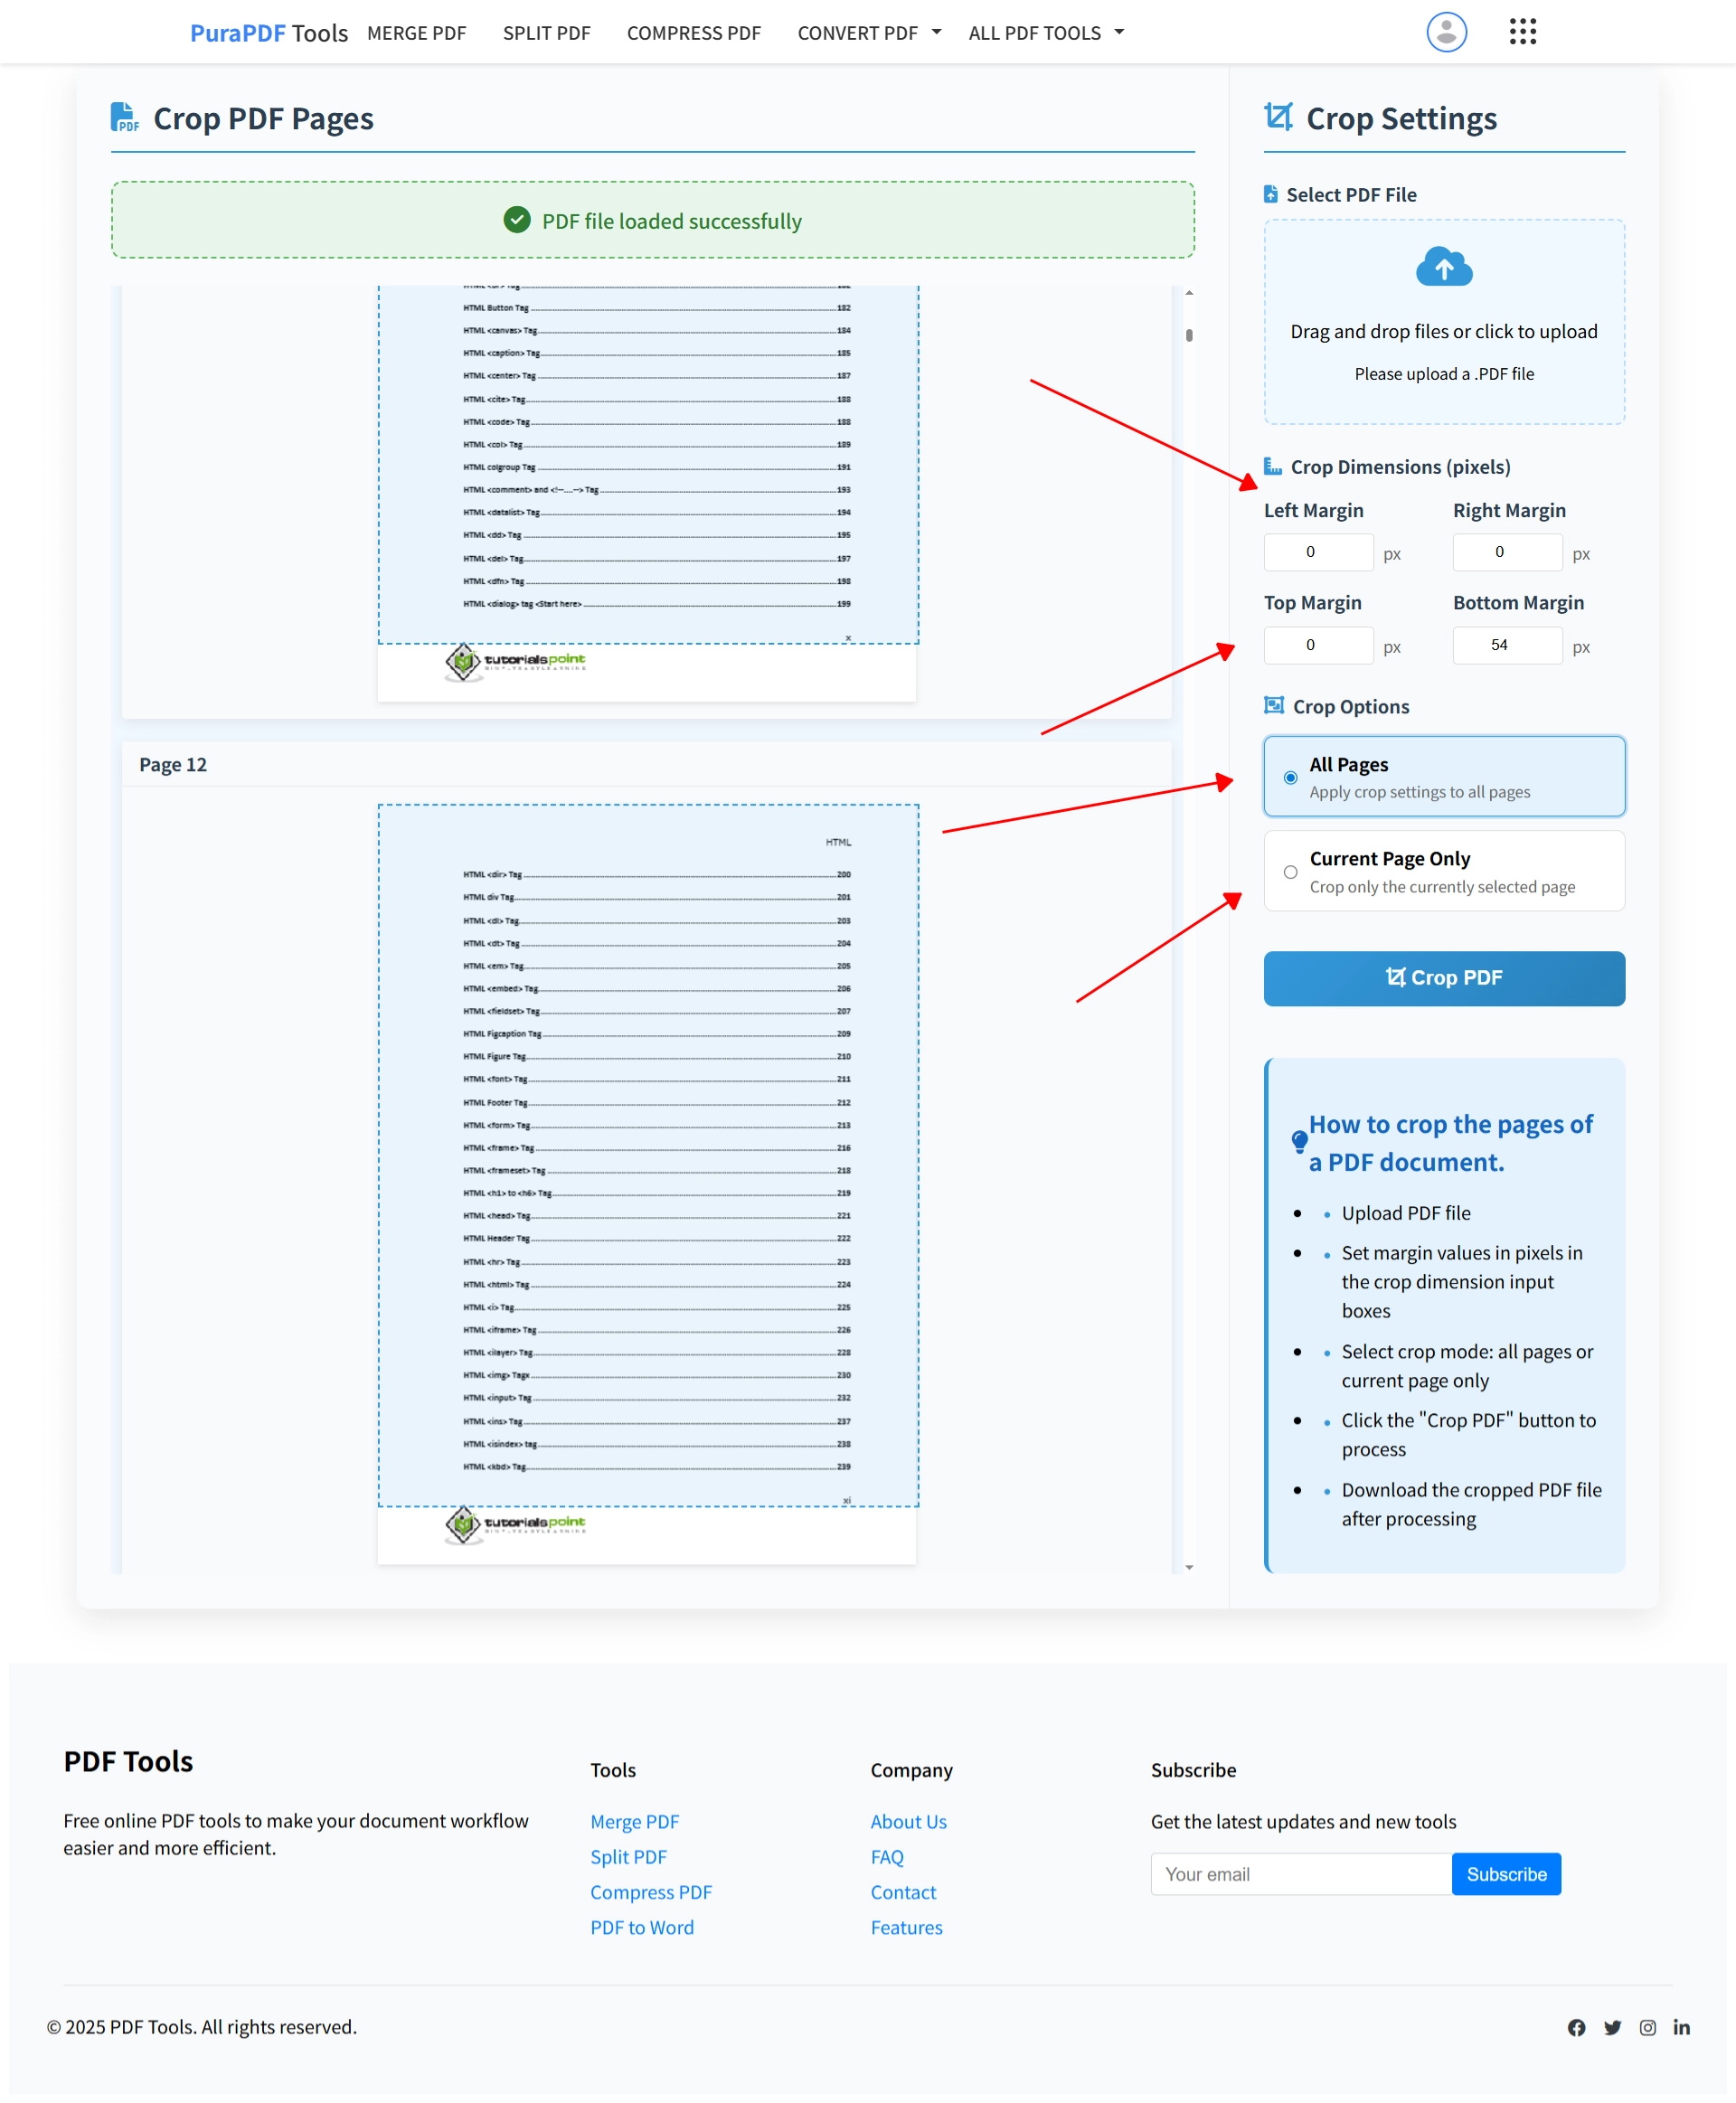The image size is (1736, 2103).
Task: Click the Crop Settings crop icon
Action: click(x=1278, y=117)
